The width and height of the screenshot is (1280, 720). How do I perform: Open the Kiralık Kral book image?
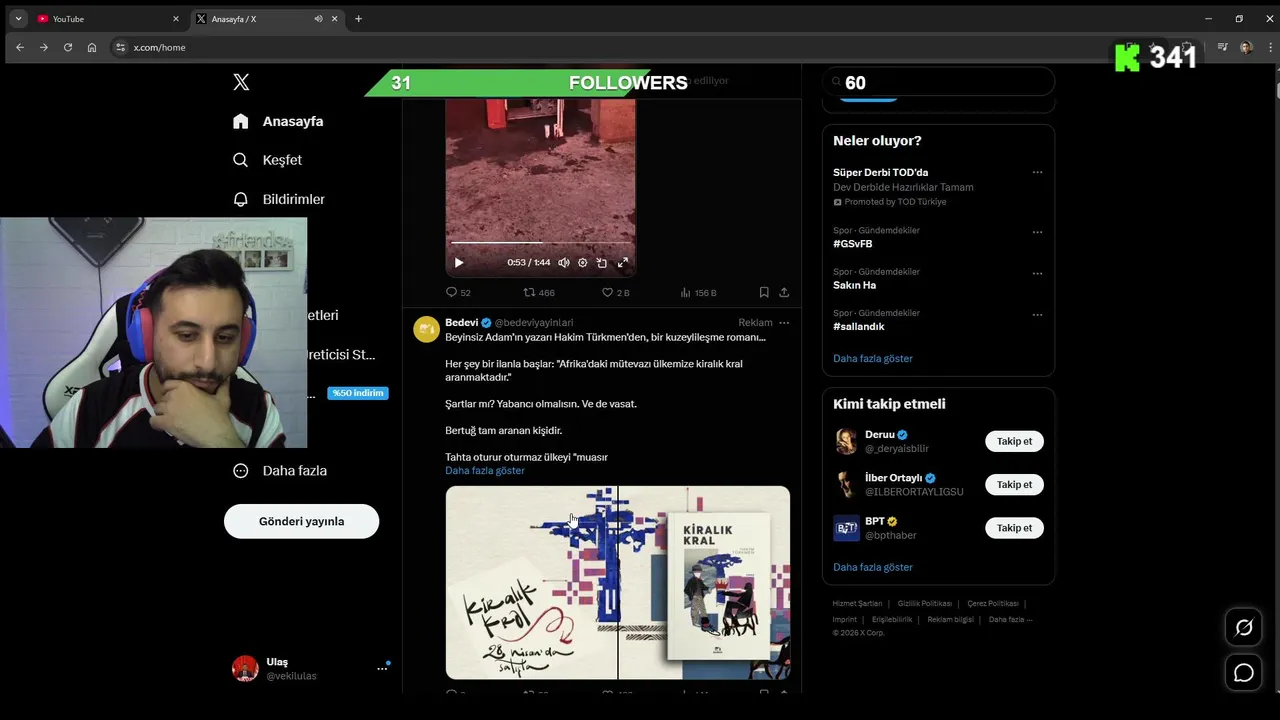[618, 583]
